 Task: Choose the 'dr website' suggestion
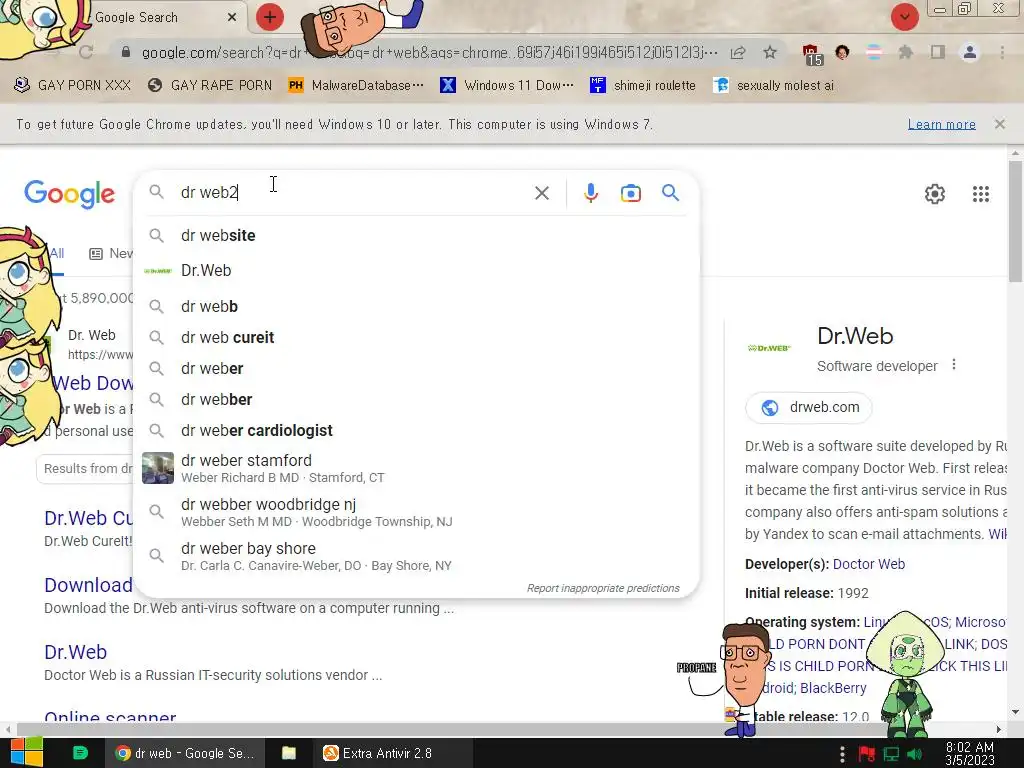[415, 235]
